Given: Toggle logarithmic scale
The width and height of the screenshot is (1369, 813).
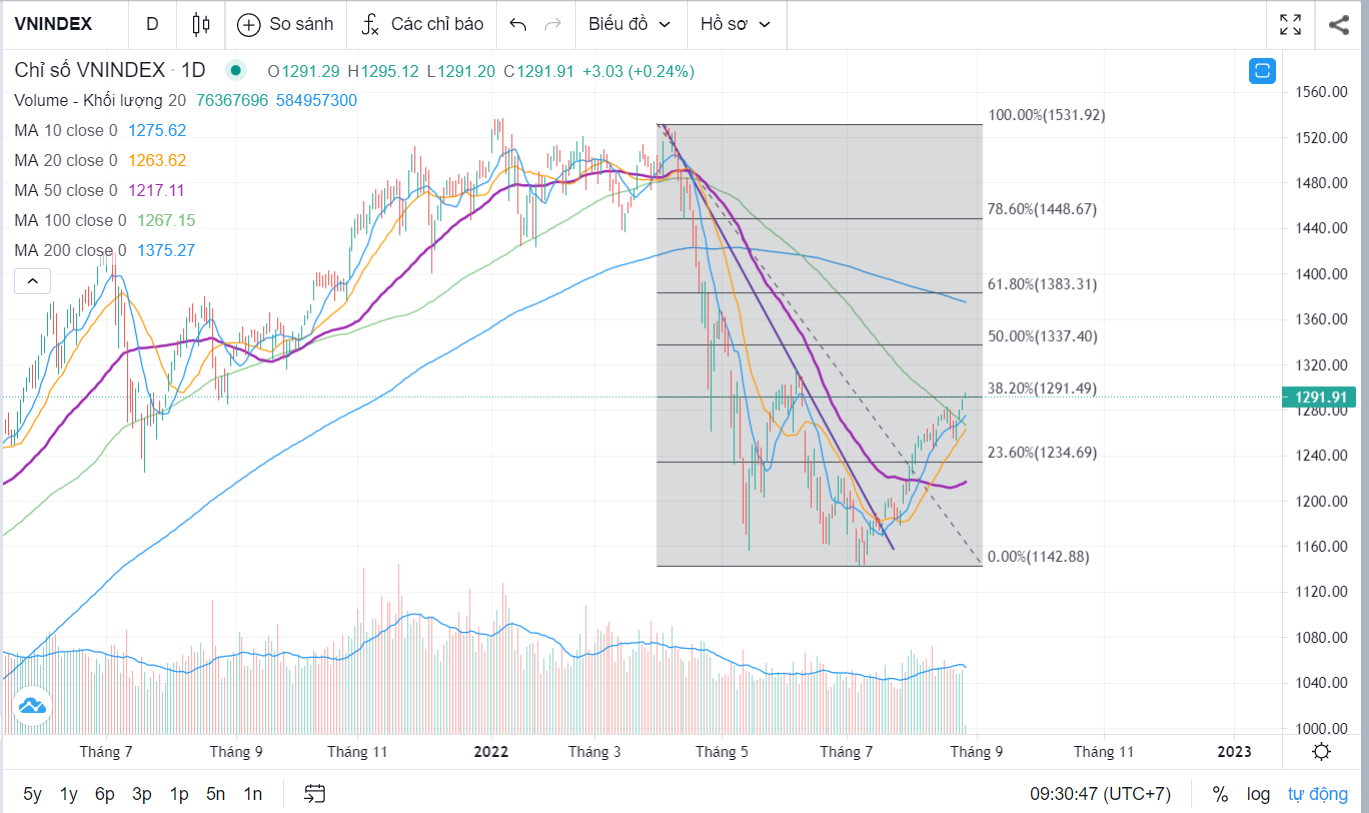Looking at the screenshot, I should click(x=1258, y=794).
